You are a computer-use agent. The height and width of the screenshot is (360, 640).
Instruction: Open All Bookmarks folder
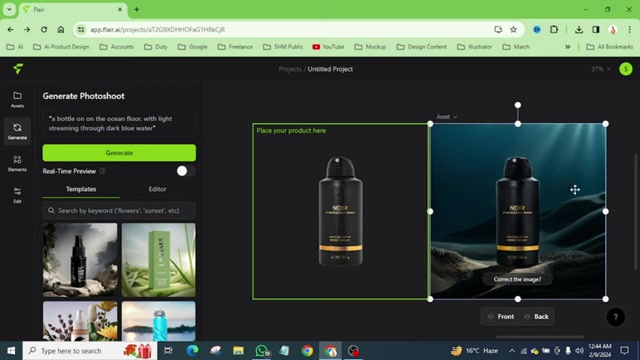pos(610,47)
